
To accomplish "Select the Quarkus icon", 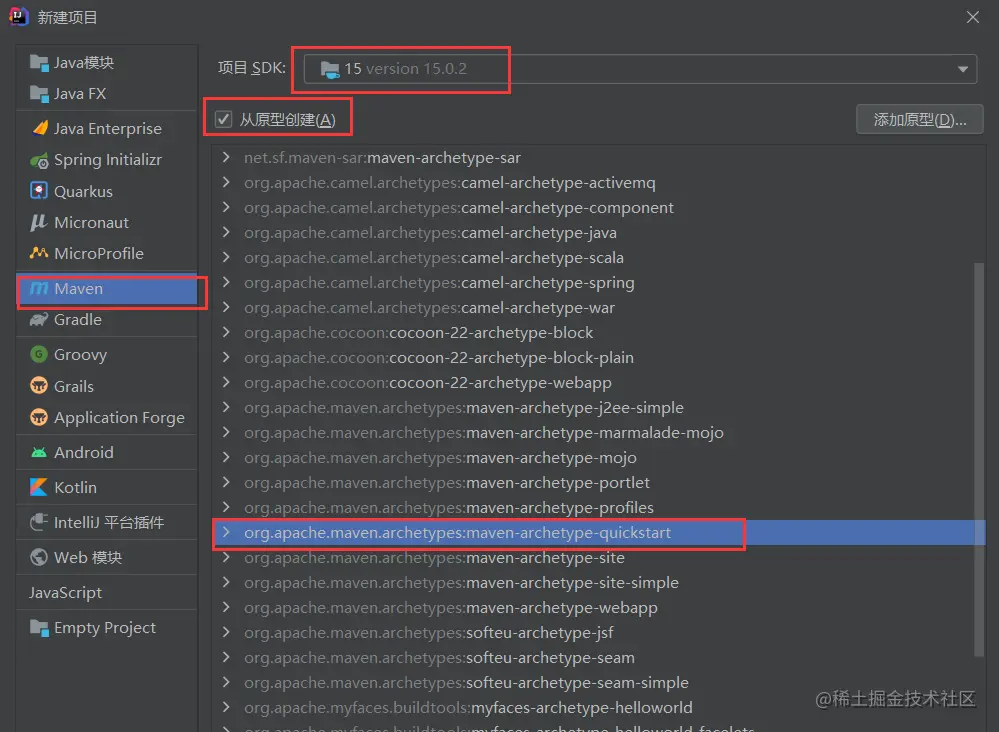I will pyautogui.click(x=39, y=190).
